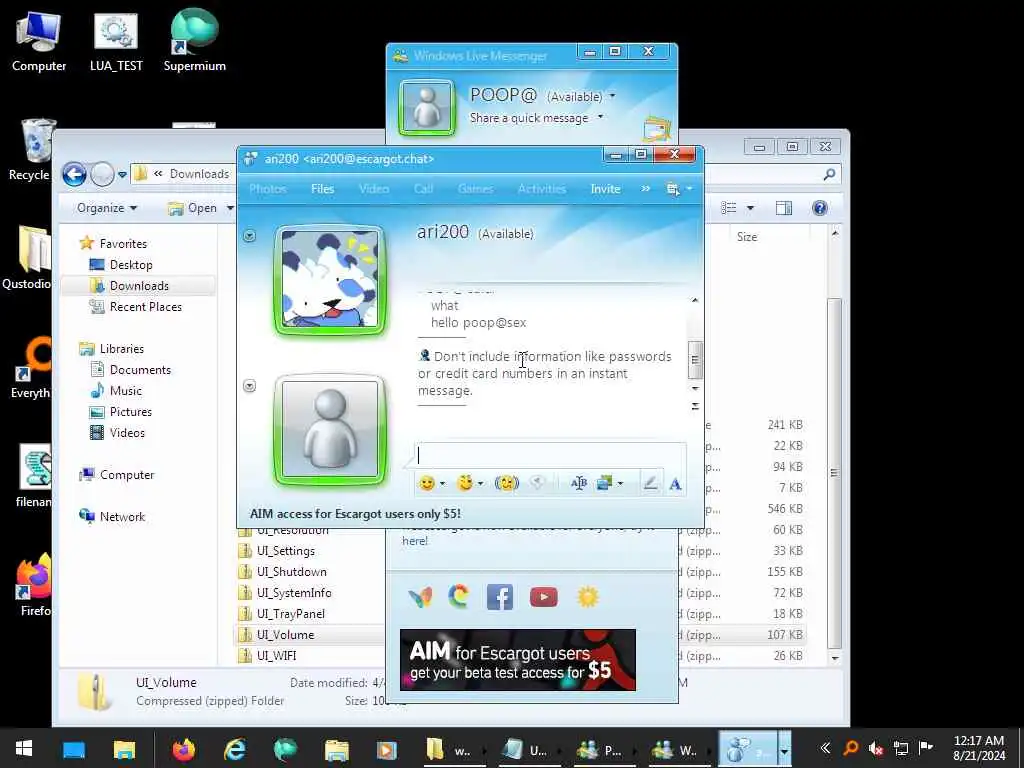The height and width of the screenshot is (768, 1024).
Task: Open the change font AB icon
Action: 579,483
